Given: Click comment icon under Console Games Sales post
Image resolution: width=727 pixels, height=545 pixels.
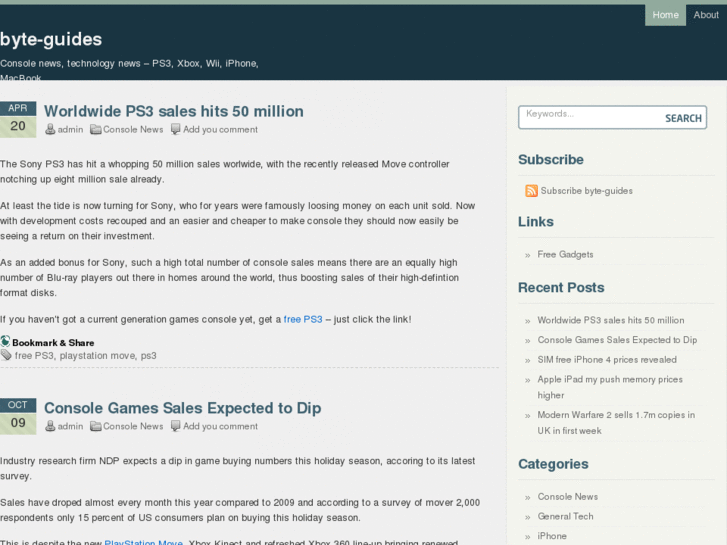Looking at the screenshot, I should pyautogui.click(x=175, y=425).
